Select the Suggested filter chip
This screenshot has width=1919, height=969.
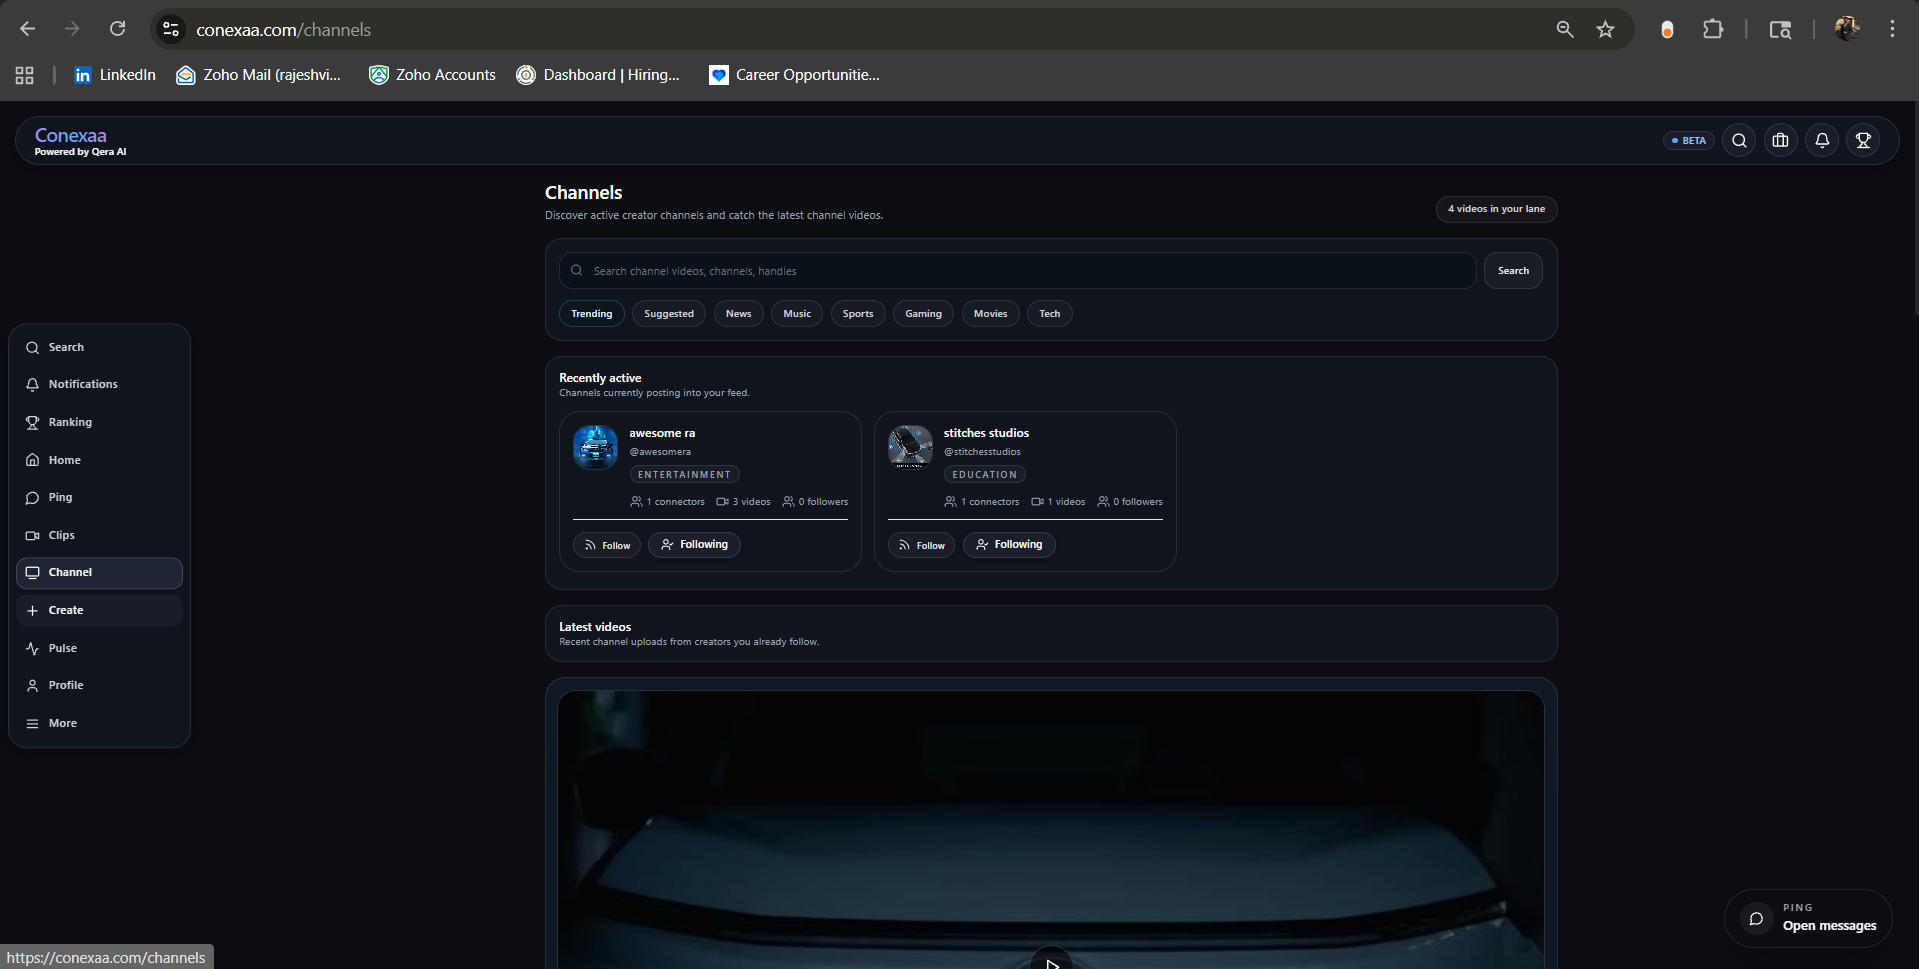pos(669,314)
